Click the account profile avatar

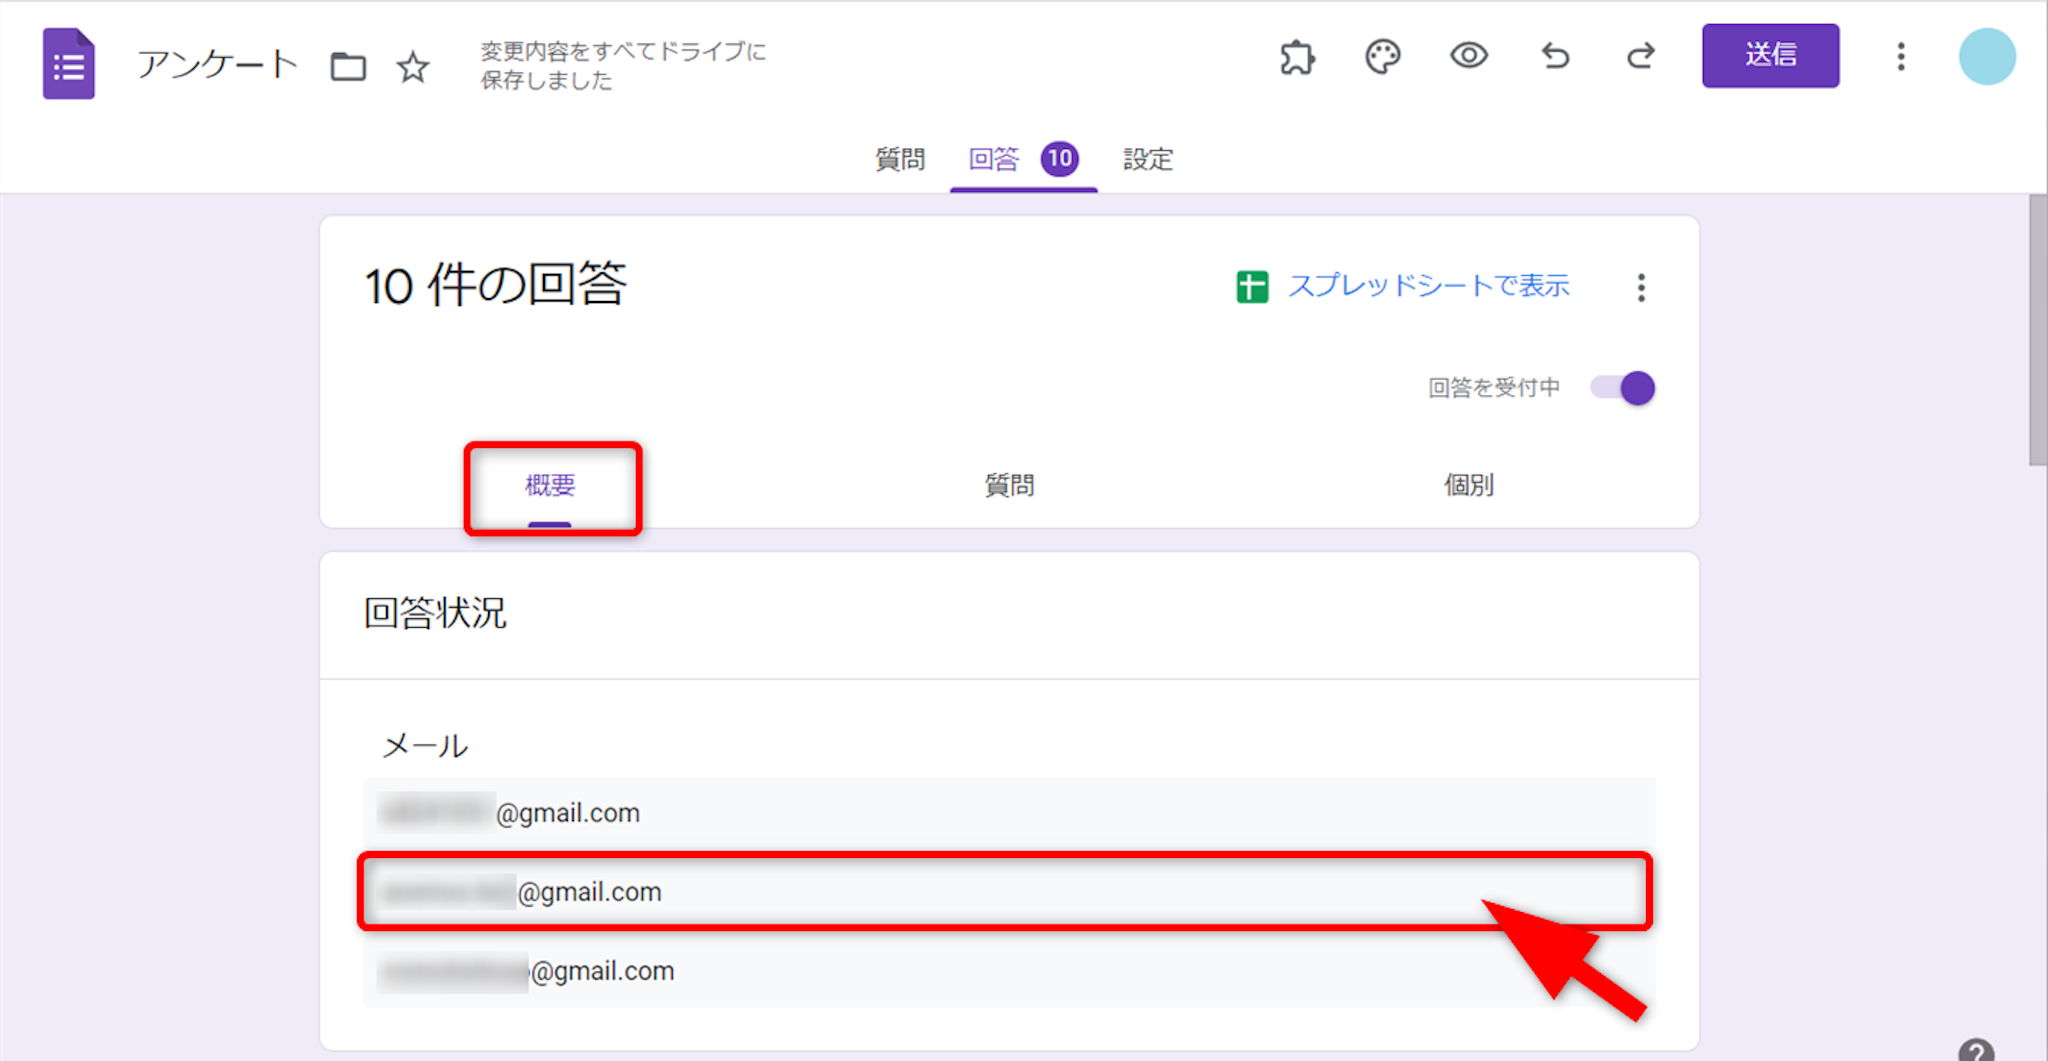click(1986, 57)
